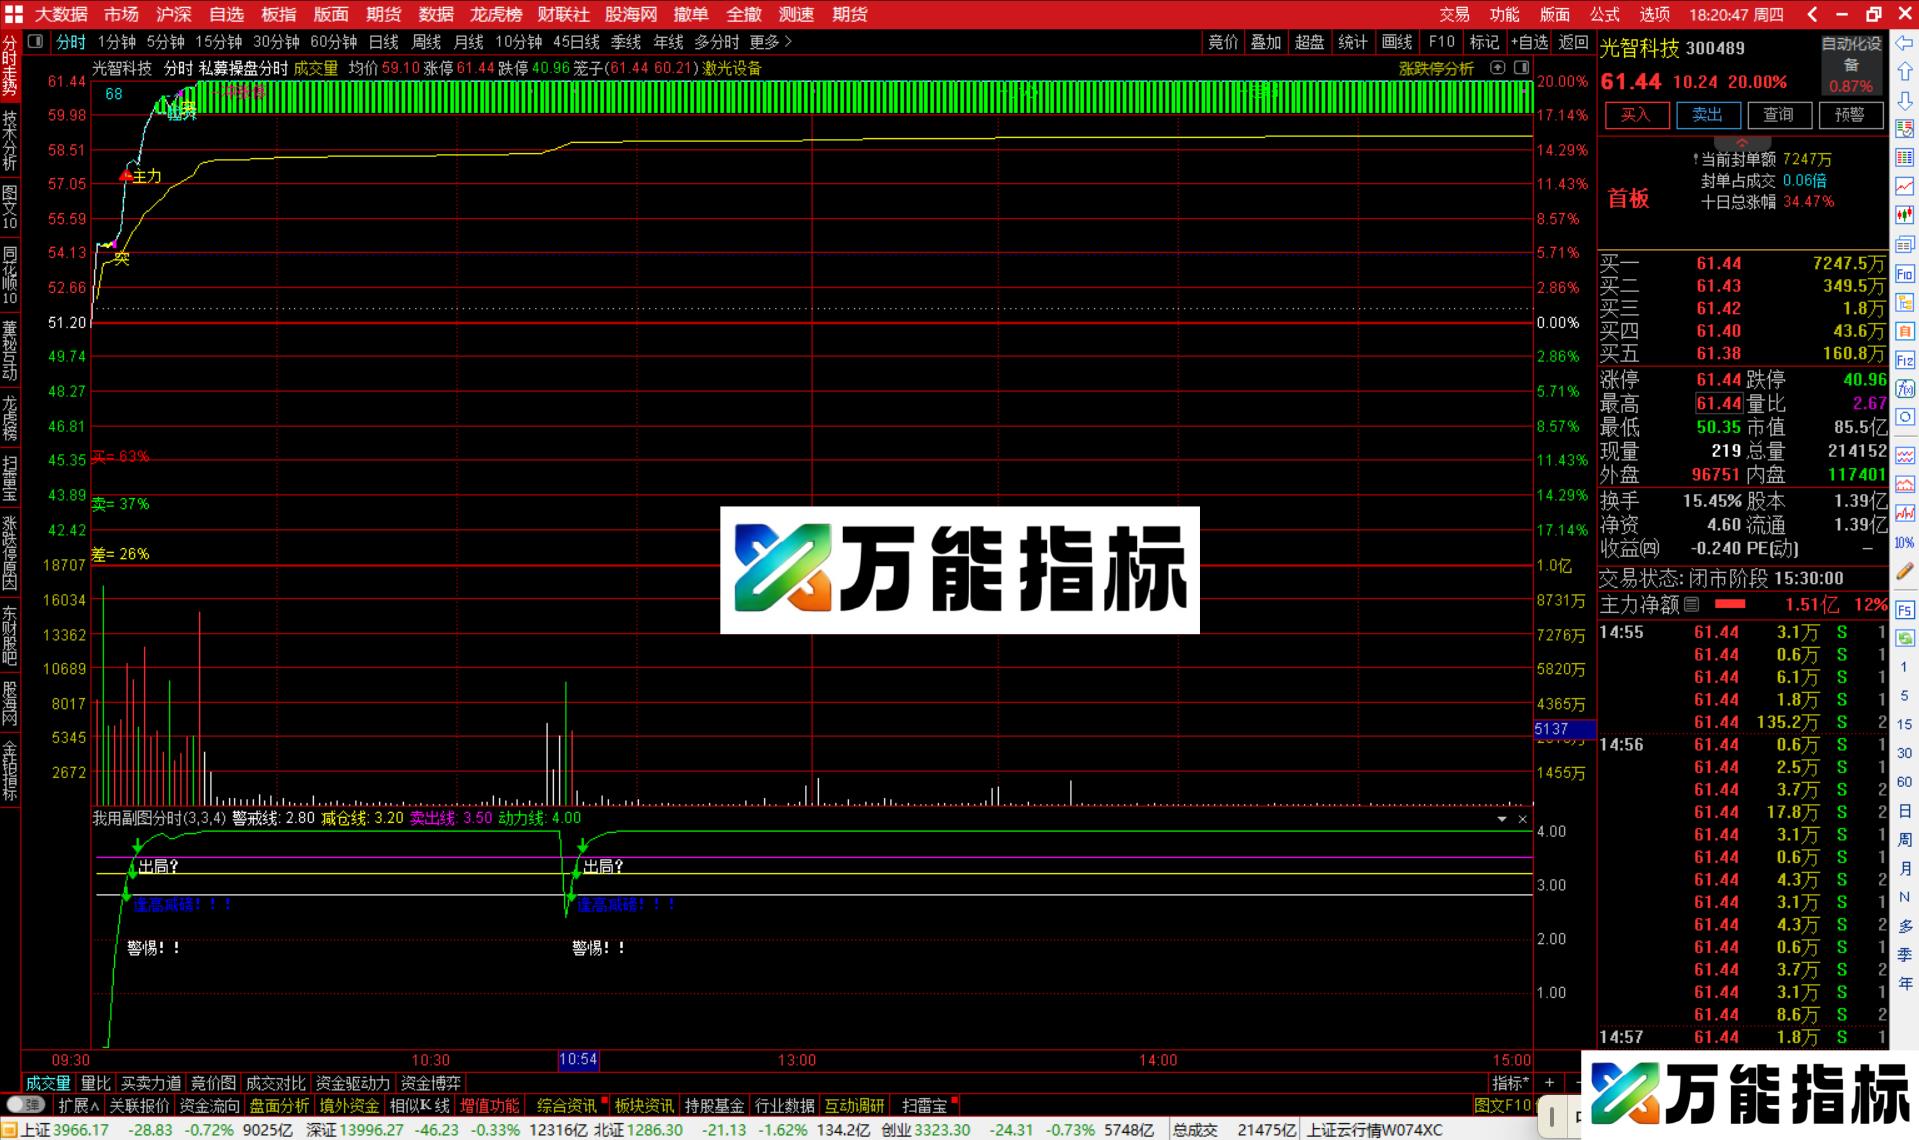Image resolution: width=1919 pixels, height=1140 pixels.
Task: Click the back arrow icon at top right
Action: click(1811, 14)
